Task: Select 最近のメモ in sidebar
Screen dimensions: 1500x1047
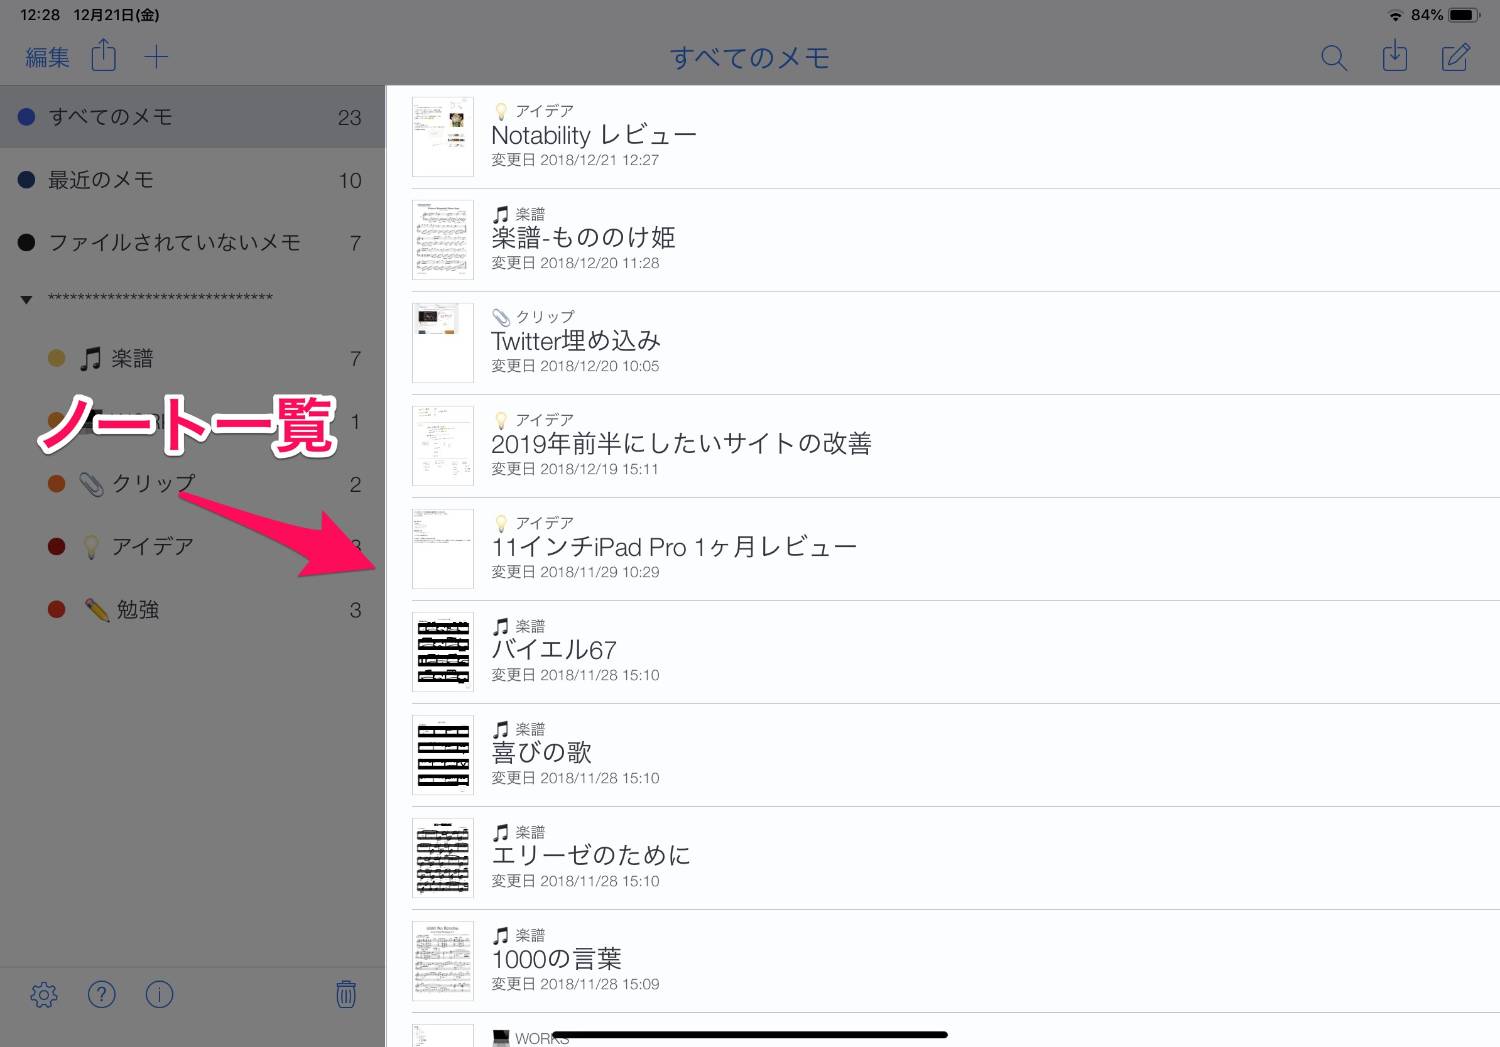Action: tap(192, 180)
